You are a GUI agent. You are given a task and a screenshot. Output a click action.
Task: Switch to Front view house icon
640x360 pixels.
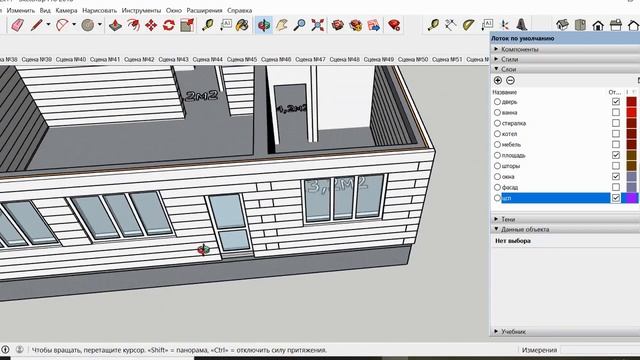pyautogui.click(x=598, y=25)
